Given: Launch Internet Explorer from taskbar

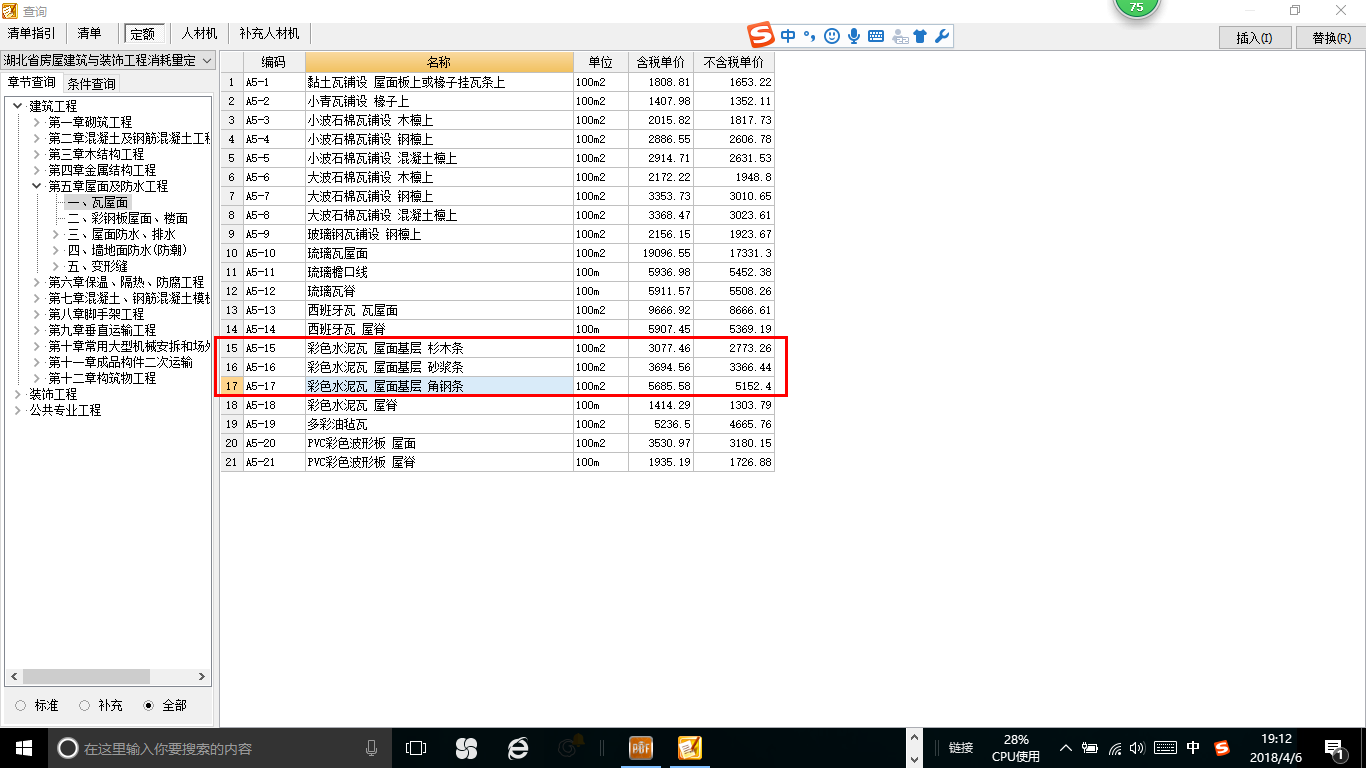Looking at the screenshot, I should click(x=517, y=748).
